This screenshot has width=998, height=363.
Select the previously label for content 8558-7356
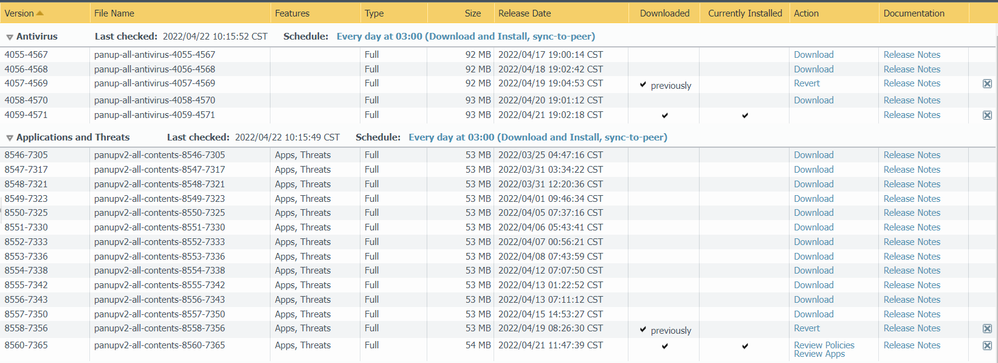pos(671,331)
